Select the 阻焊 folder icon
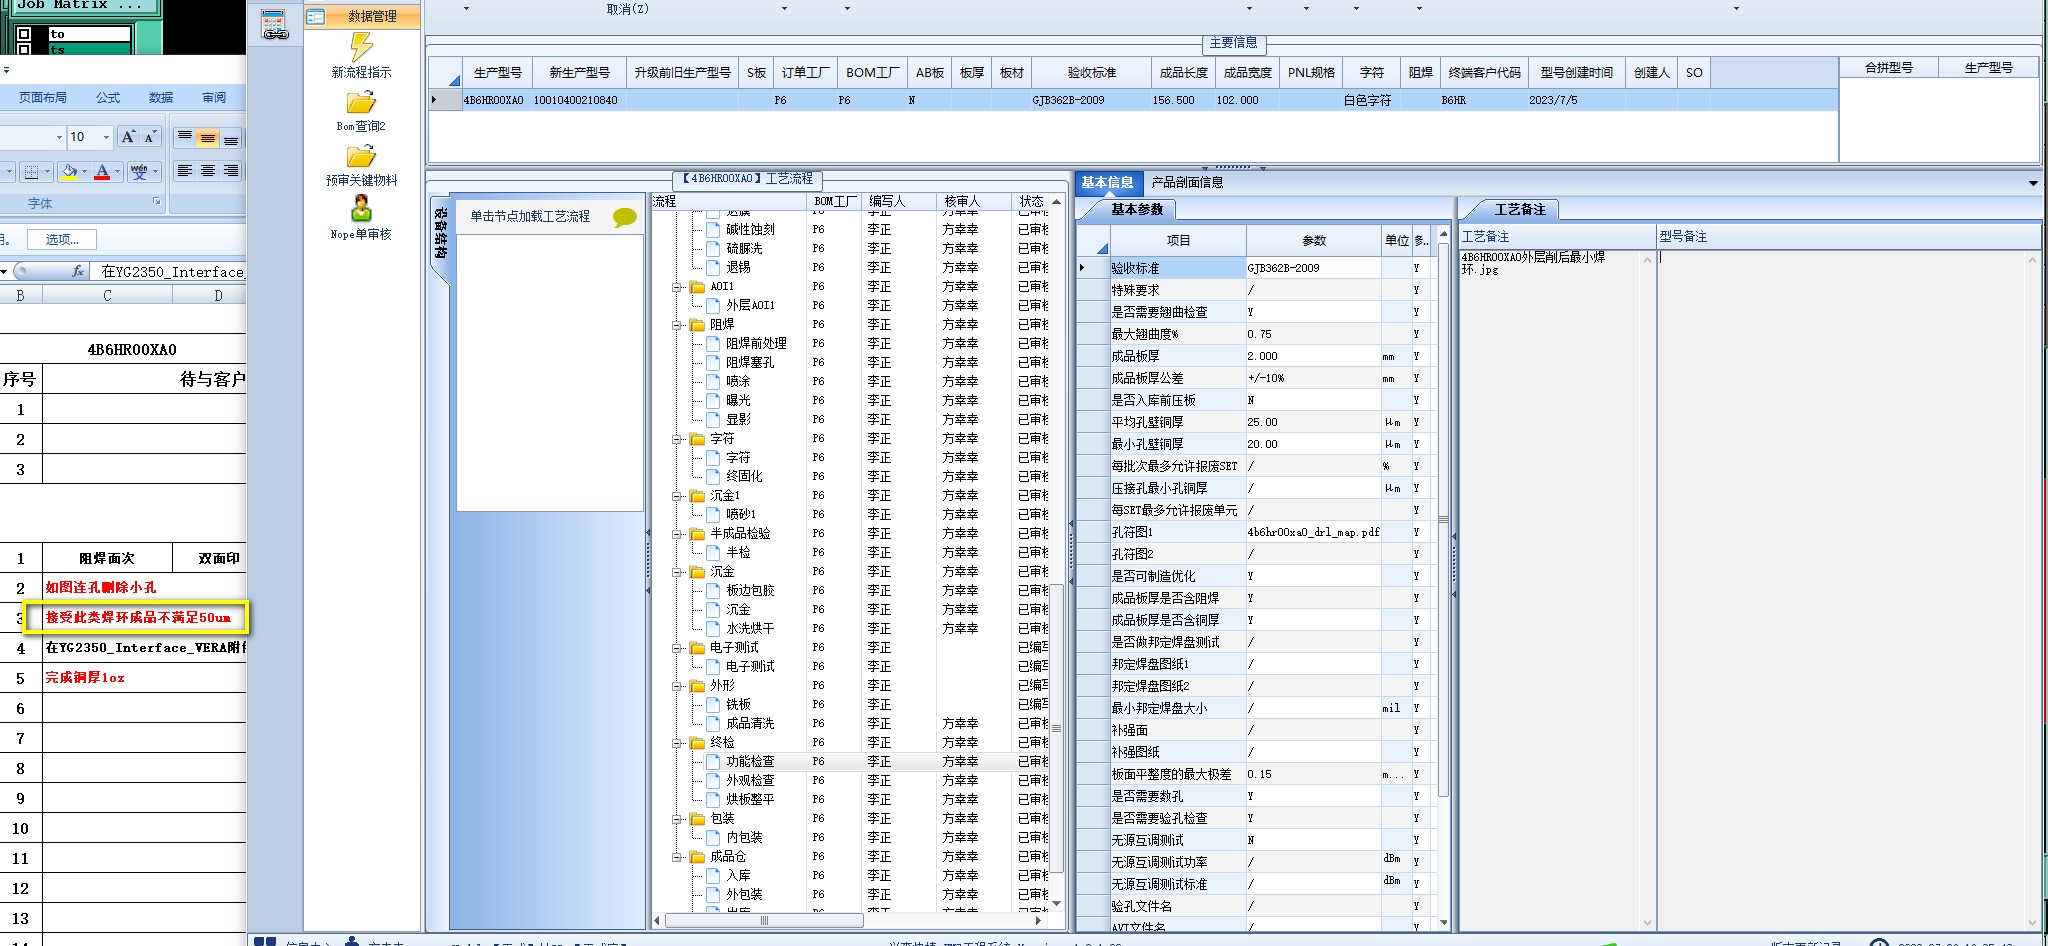The height and width of the screenshot is (946, 2048). 697,324
